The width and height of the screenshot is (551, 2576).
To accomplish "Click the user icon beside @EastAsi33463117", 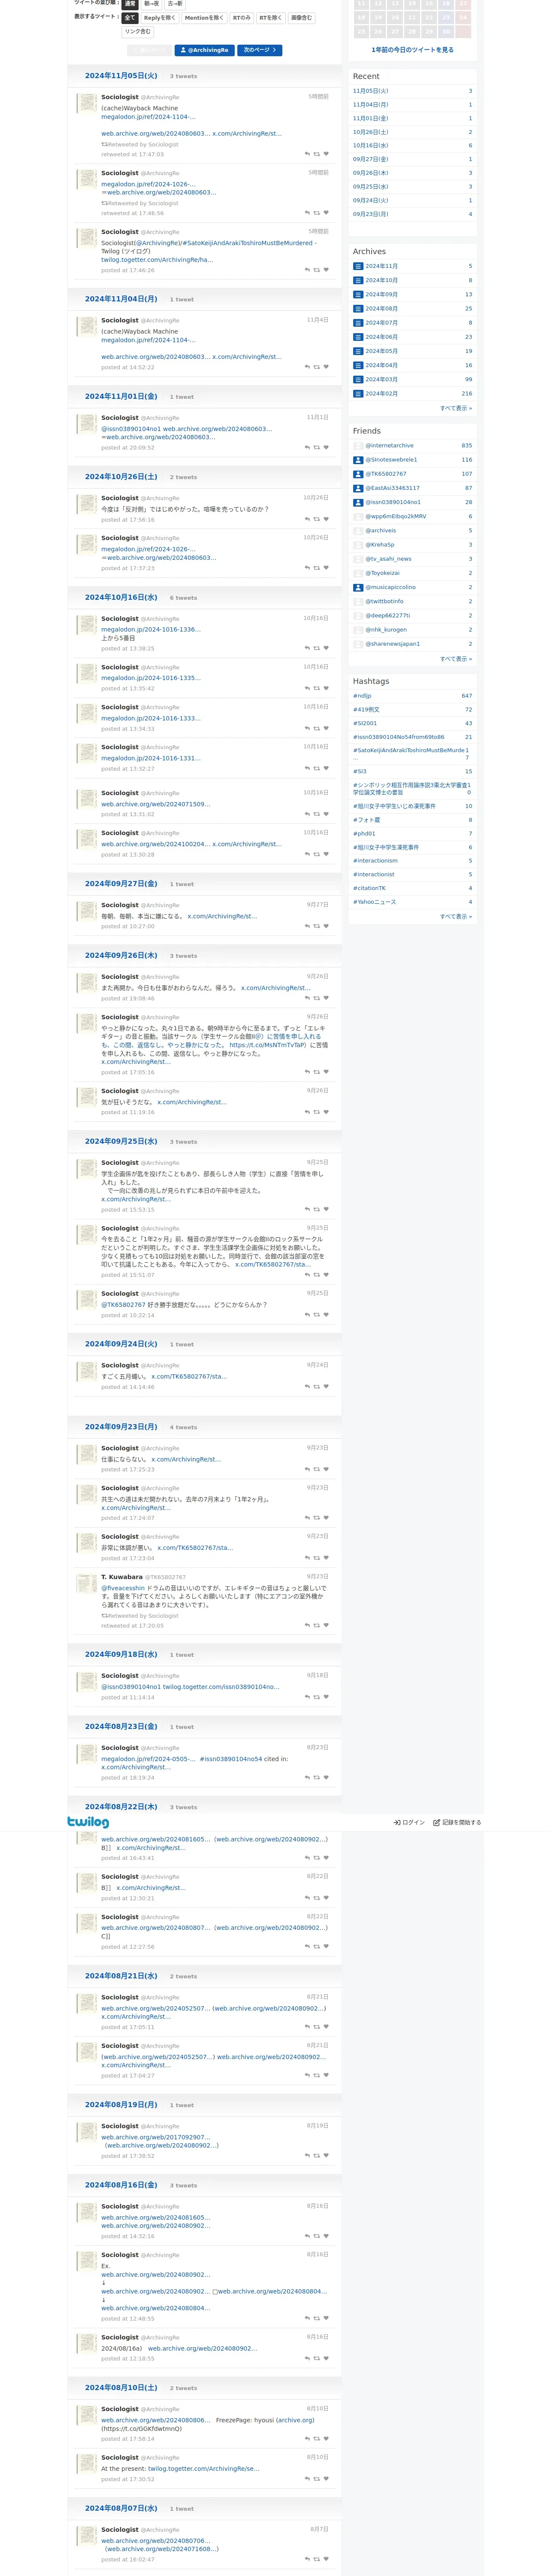I will click(358, 488).
